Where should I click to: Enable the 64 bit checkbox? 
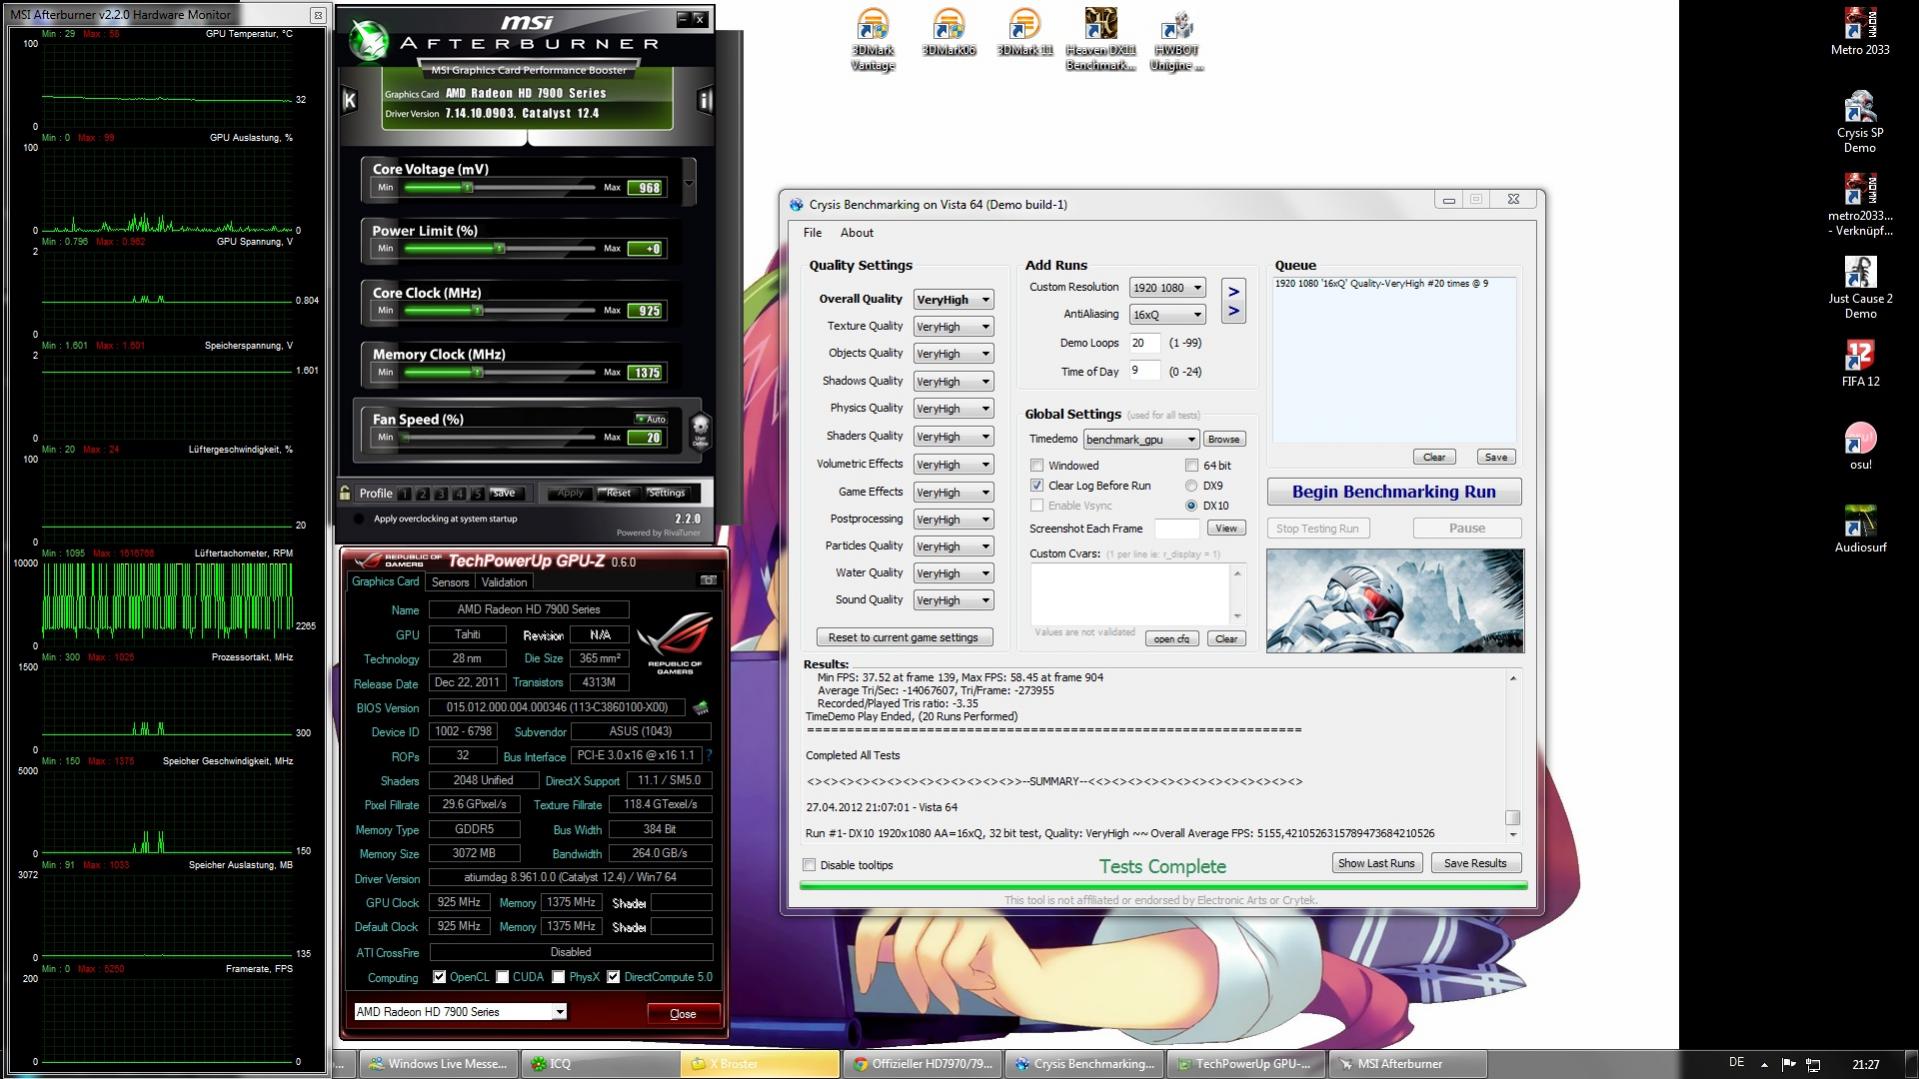1191,465
